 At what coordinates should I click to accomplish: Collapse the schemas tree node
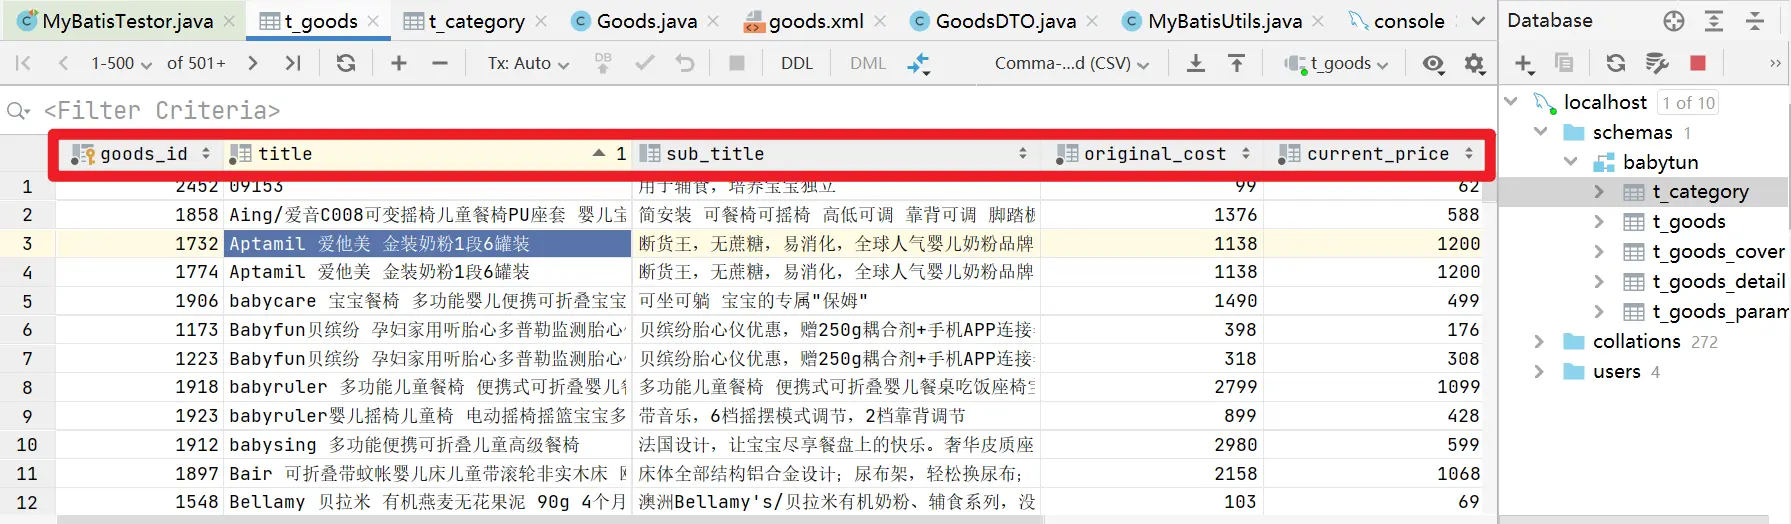tap(1541, 132)
